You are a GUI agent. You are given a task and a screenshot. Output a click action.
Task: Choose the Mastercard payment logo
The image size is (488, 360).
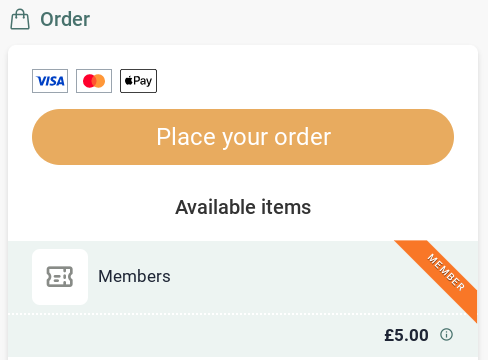pyautogui.click(x=94, y=81)
